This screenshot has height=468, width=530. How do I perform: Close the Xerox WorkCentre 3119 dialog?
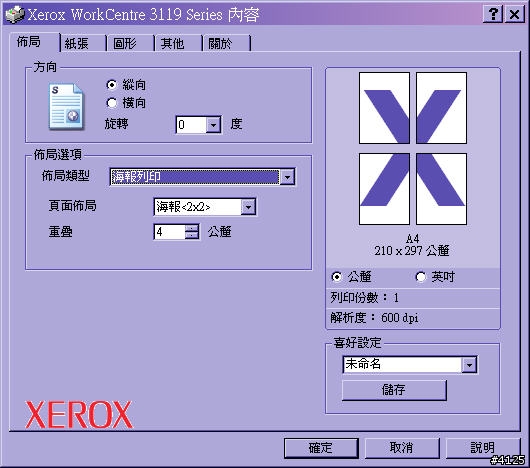(514, 15)
